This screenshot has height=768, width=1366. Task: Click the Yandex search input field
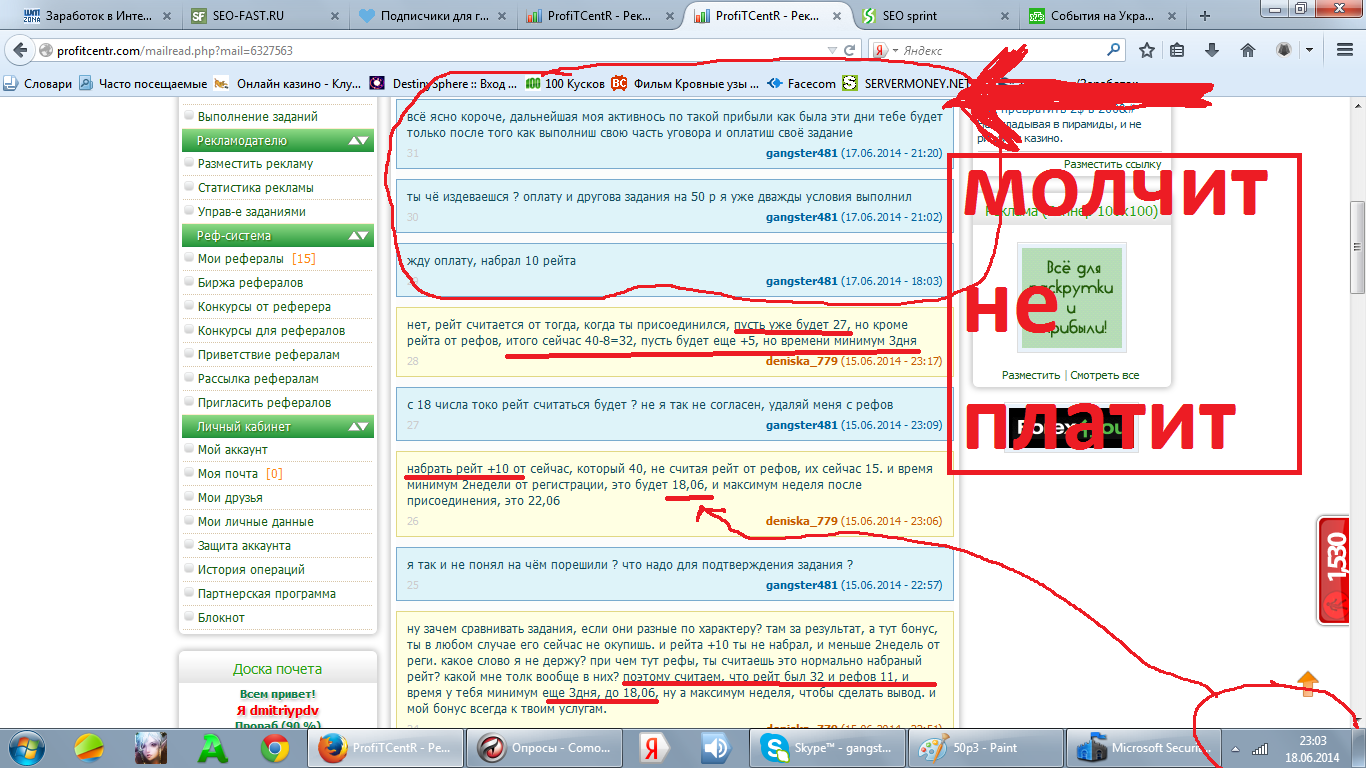coord(1002,50)
